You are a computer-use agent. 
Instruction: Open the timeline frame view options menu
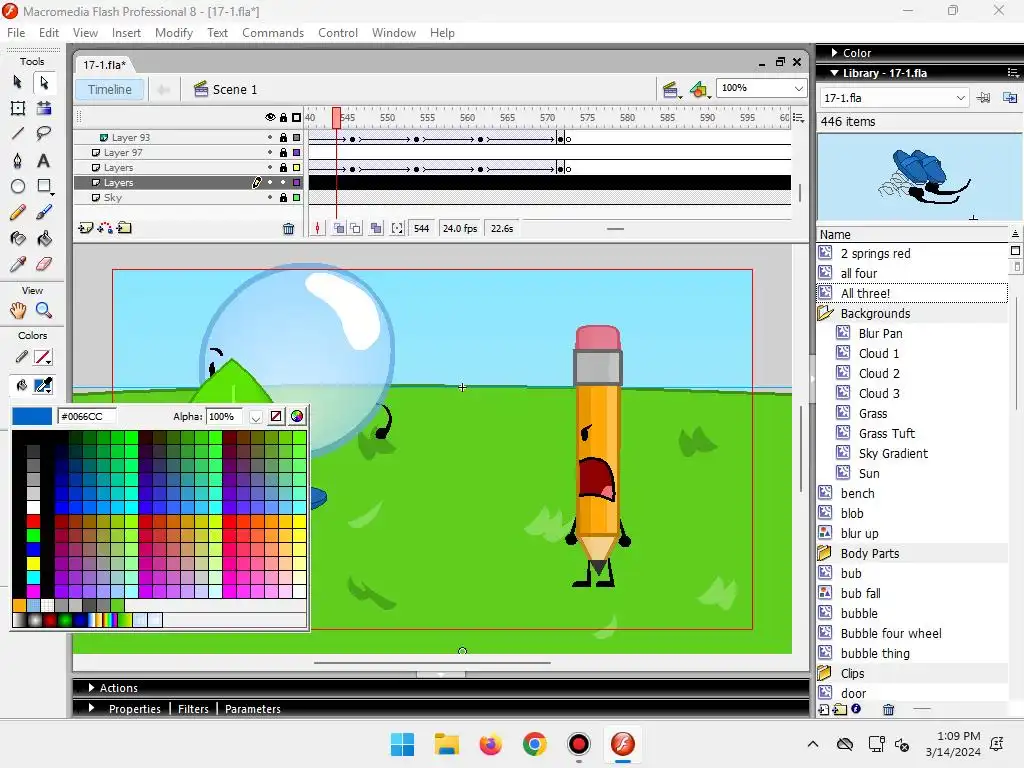(798, 118)
